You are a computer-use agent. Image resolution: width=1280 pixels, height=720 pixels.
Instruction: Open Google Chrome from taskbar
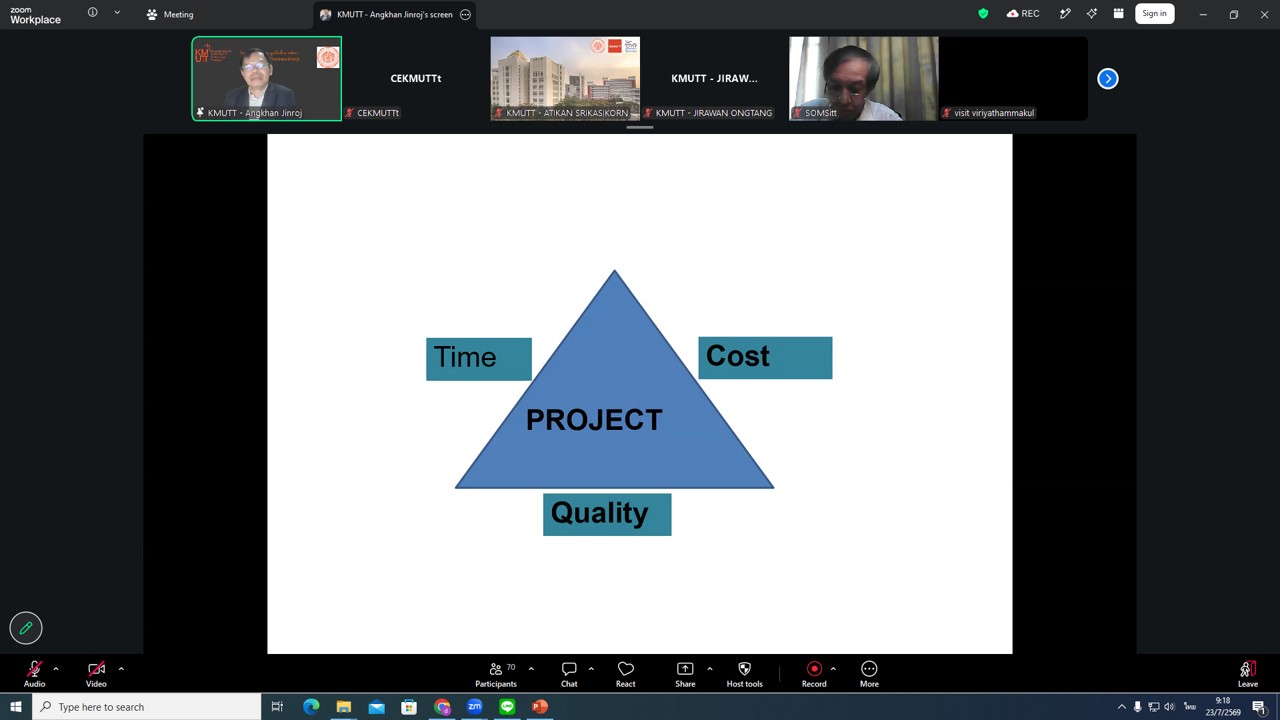442,707
